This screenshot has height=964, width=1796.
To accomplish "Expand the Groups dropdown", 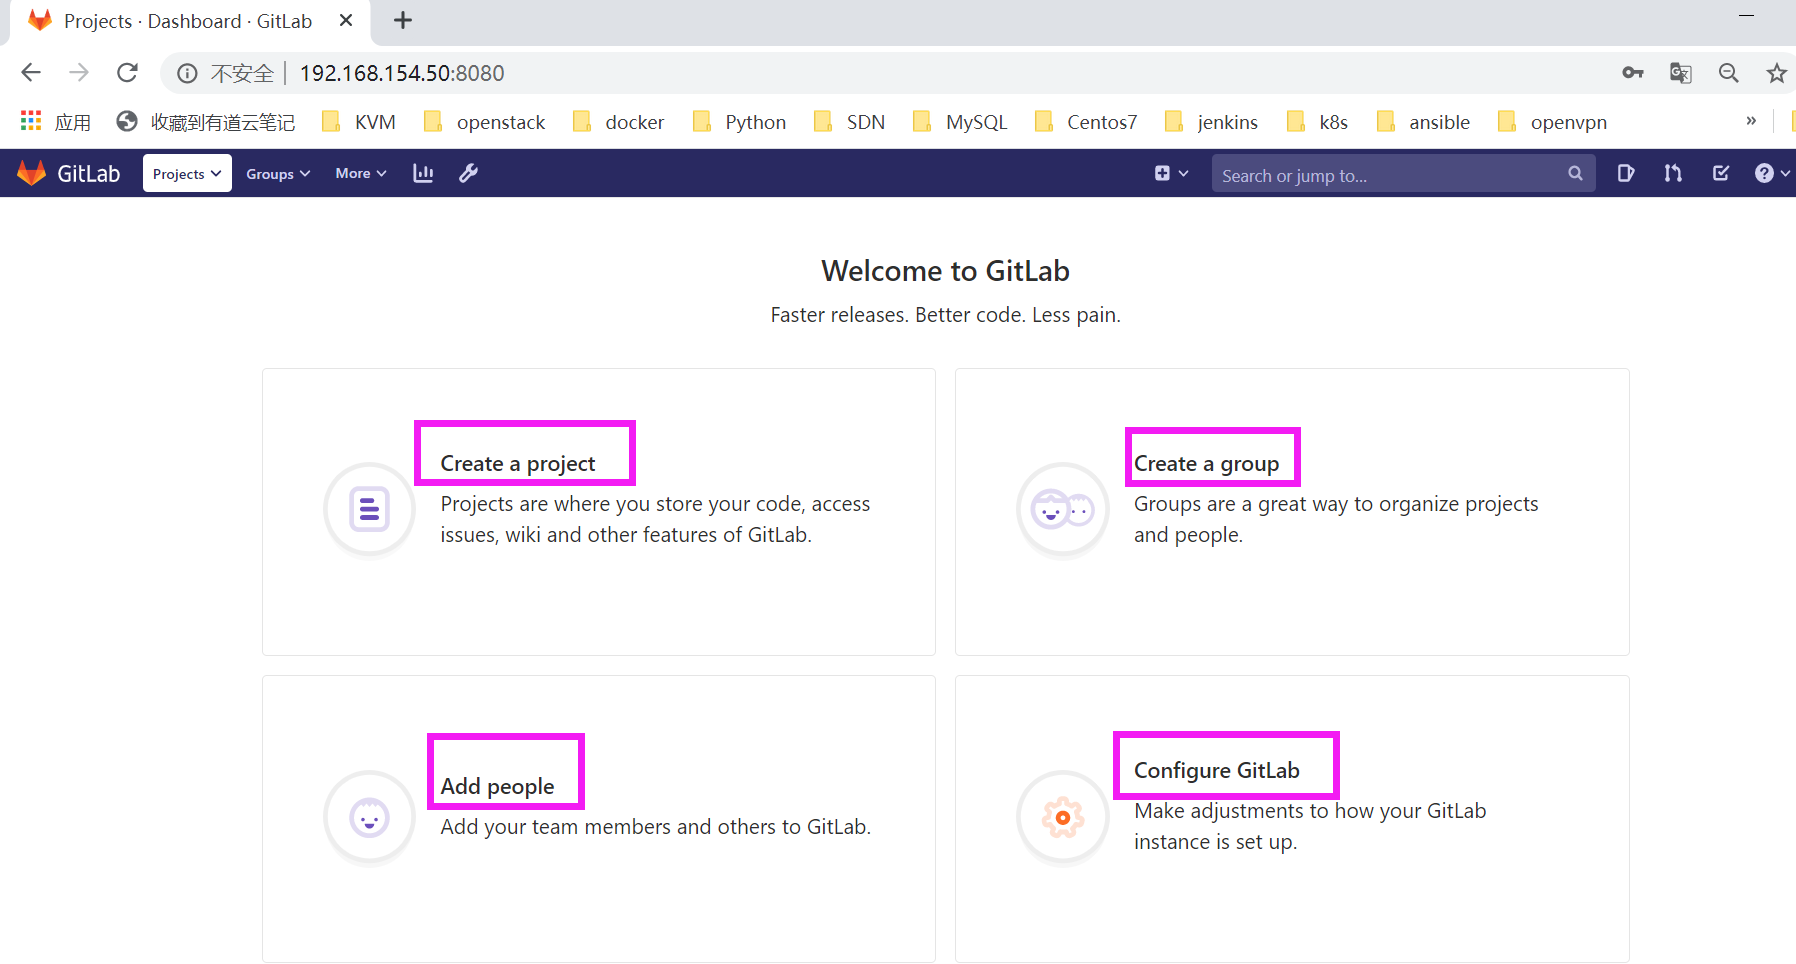I will (278, 173).
